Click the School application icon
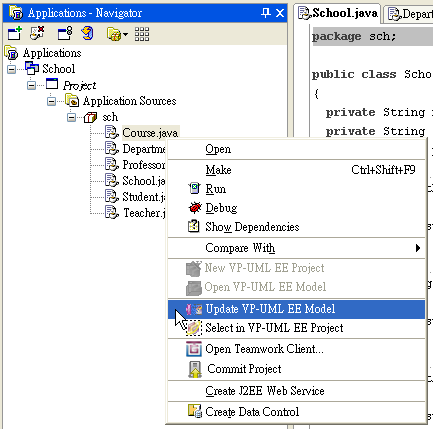This screenshot has height=429, width=433. (32, 68)
